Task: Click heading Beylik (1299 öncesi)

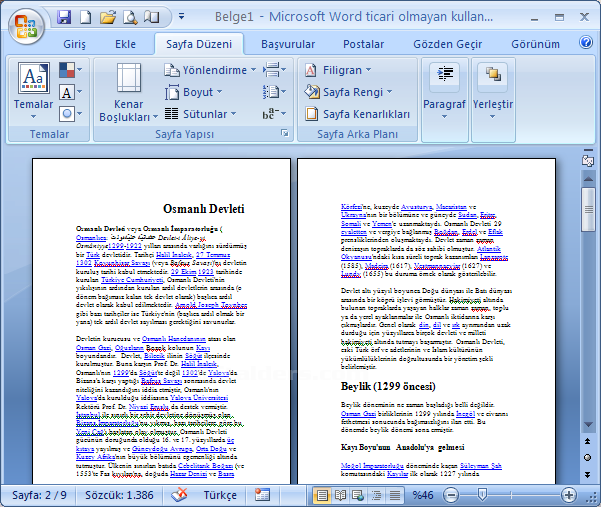Action: click(x=388, y=386)
